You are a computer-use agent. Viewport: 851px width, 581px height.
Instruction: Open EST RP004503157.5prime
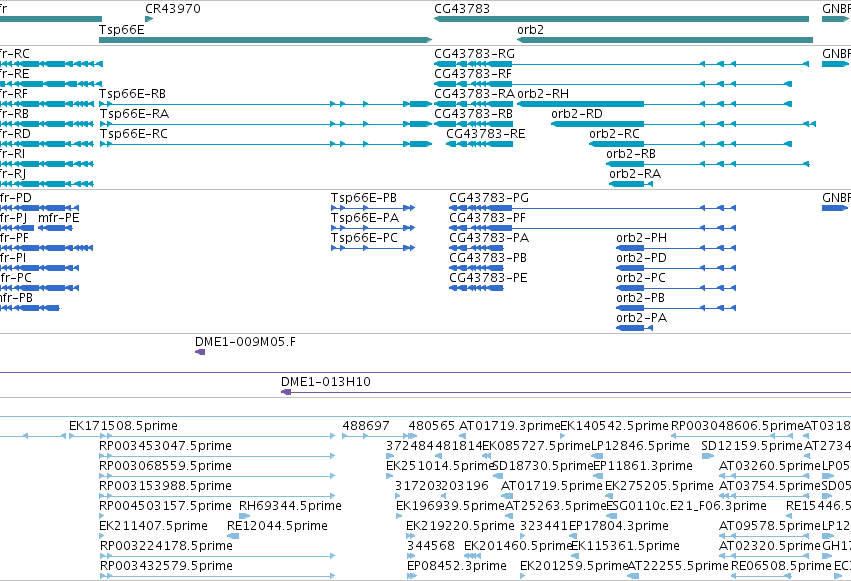(165, 506)
